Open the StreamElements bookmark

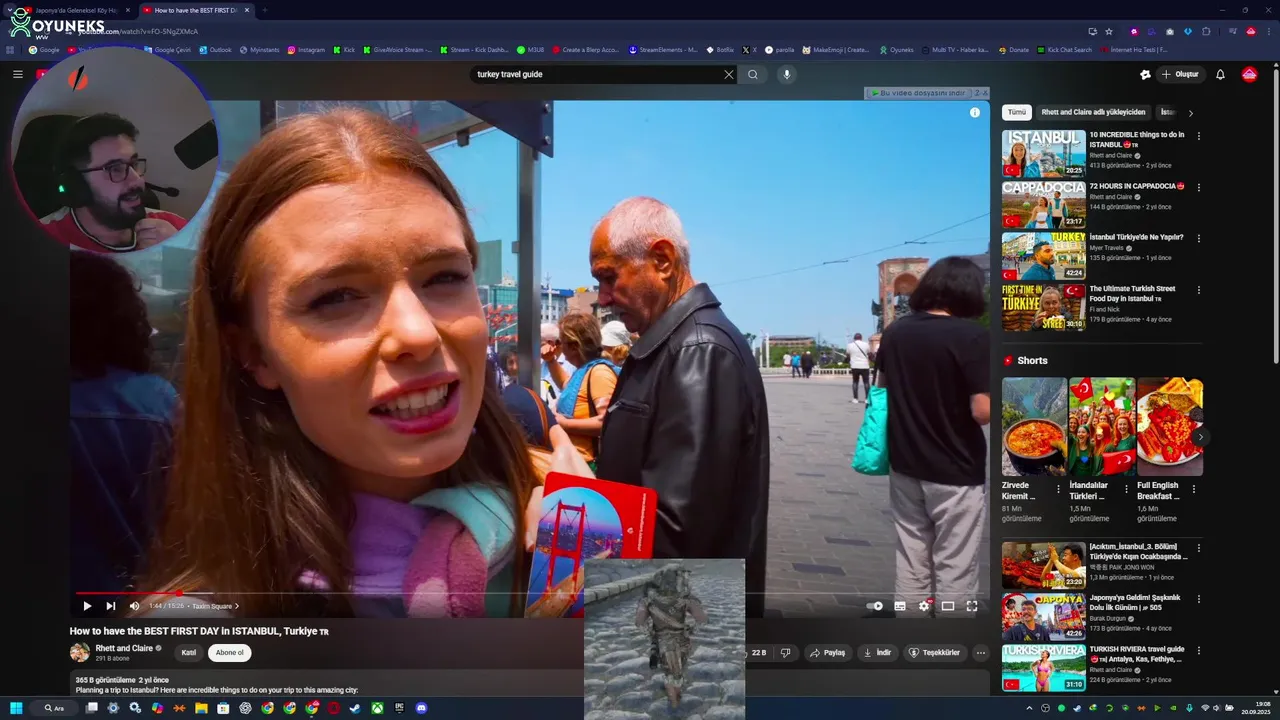tap(663, 49)
